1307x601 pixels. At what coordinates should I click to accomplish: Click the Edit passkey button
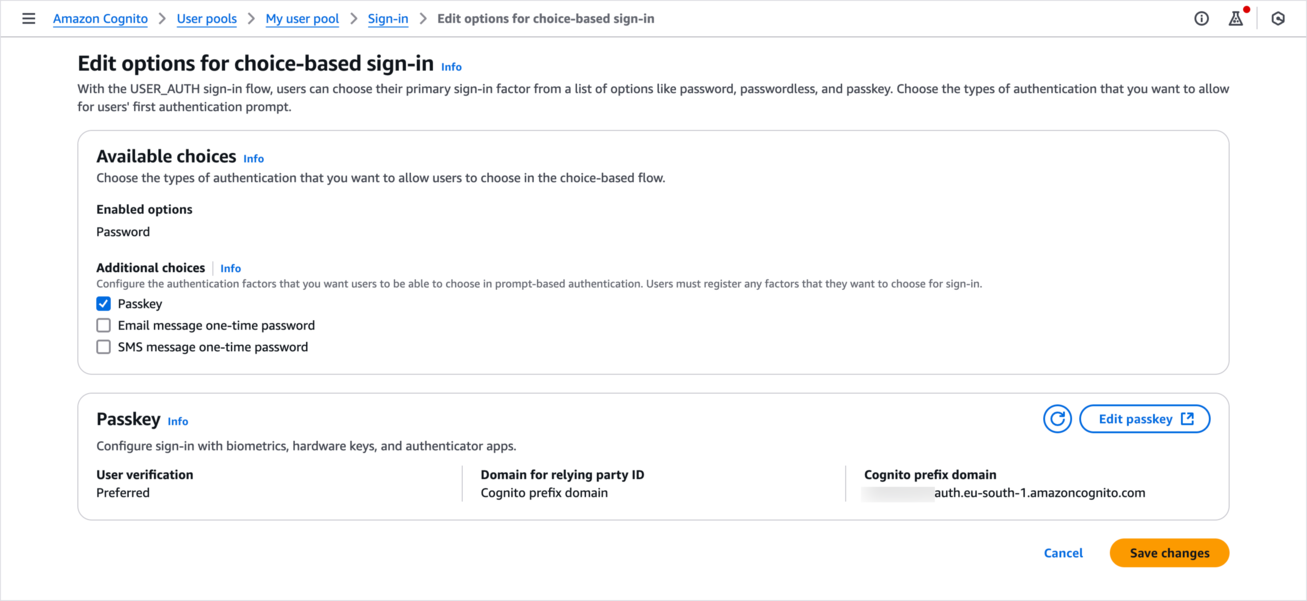(x=1145, y=419)
